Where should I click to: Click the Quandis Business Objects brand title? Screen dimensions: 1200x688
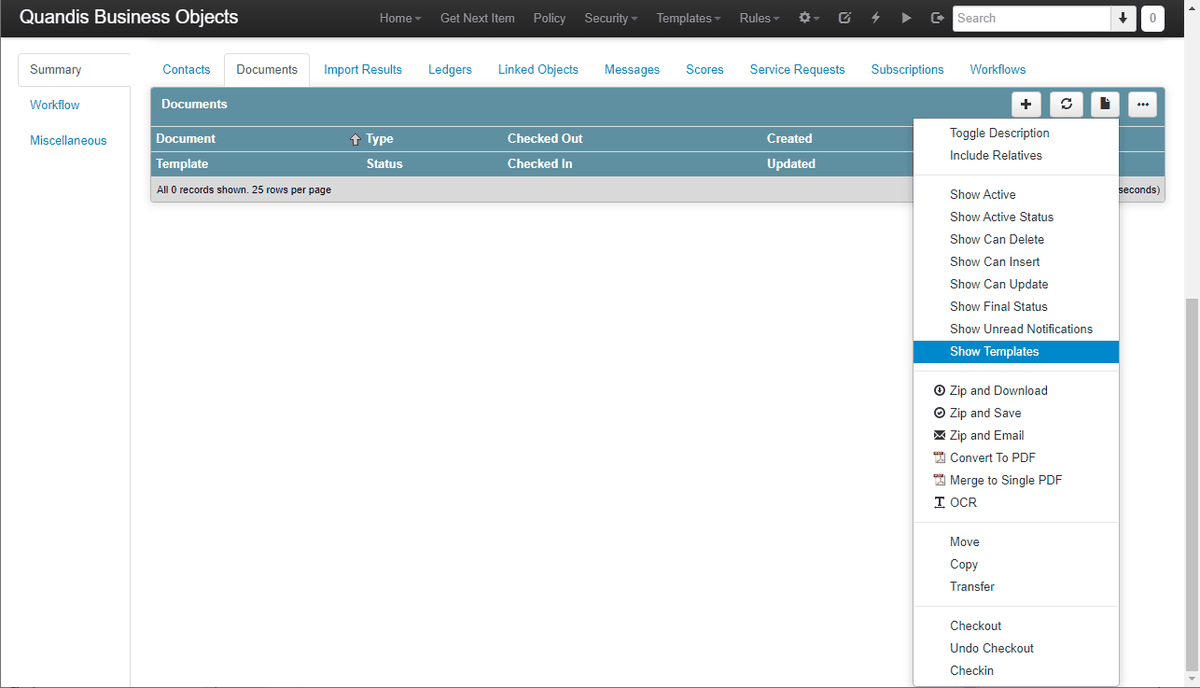click(x=129, y=17)
